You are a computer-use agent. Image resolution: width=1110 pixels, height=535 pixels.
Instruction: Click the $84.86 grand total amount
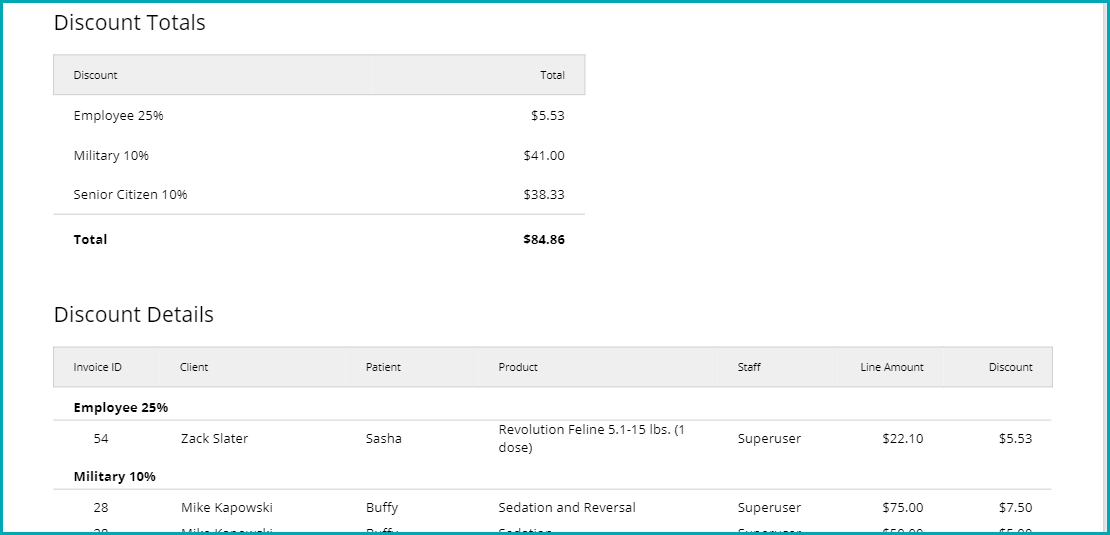(x=543, y=240)
